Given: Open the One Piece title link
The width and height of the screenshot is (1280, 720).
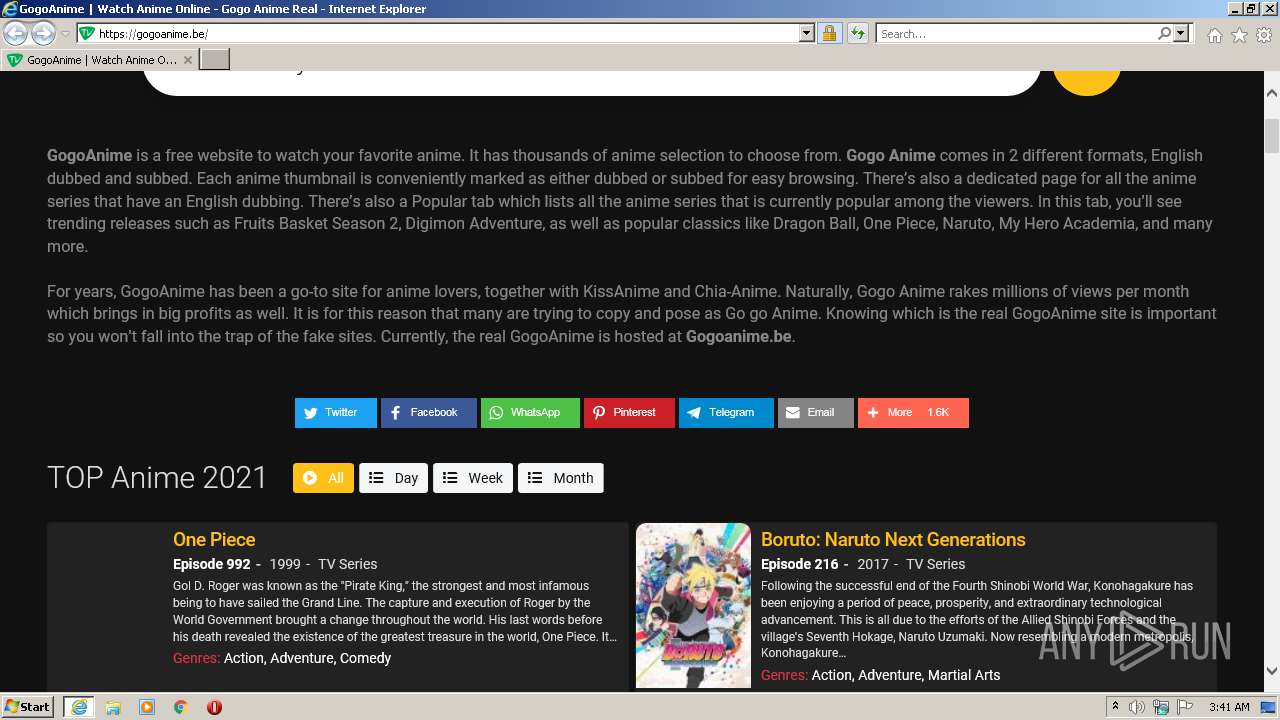Looking at the screenshot, I should tap(214, 540).
